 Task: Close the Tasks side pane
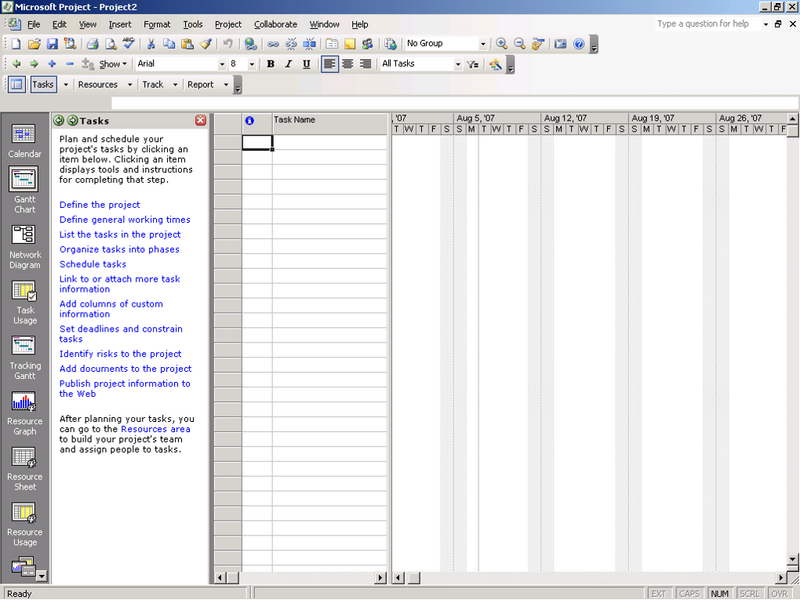coord(201,120)
